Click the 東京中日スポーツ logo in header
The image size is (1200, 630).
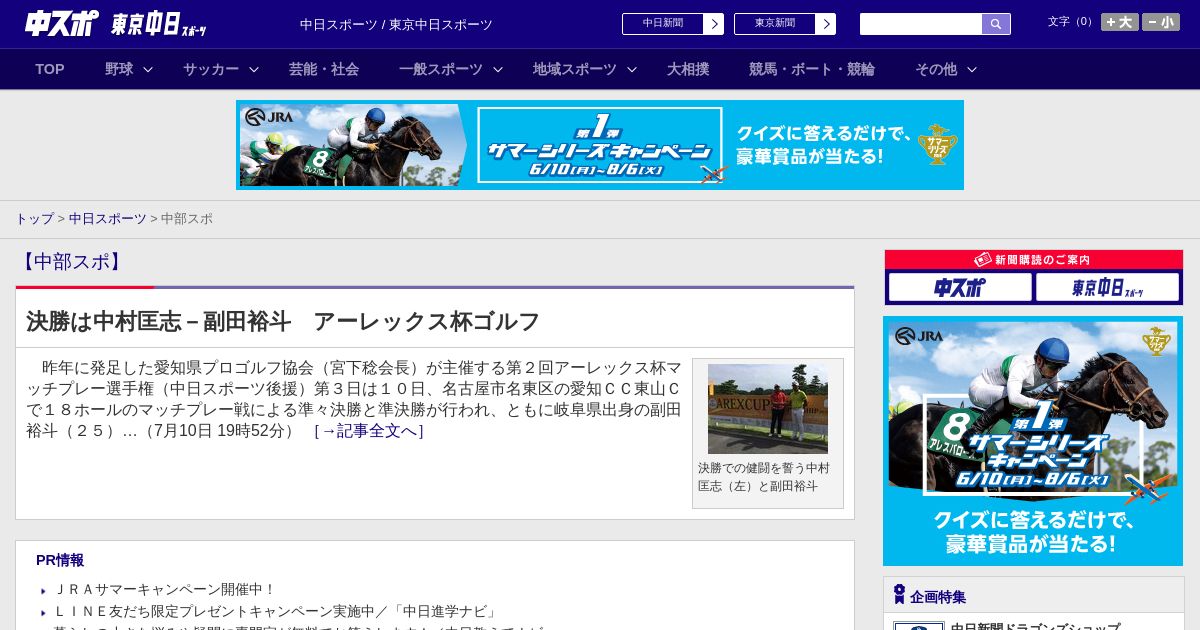(158, 24)
